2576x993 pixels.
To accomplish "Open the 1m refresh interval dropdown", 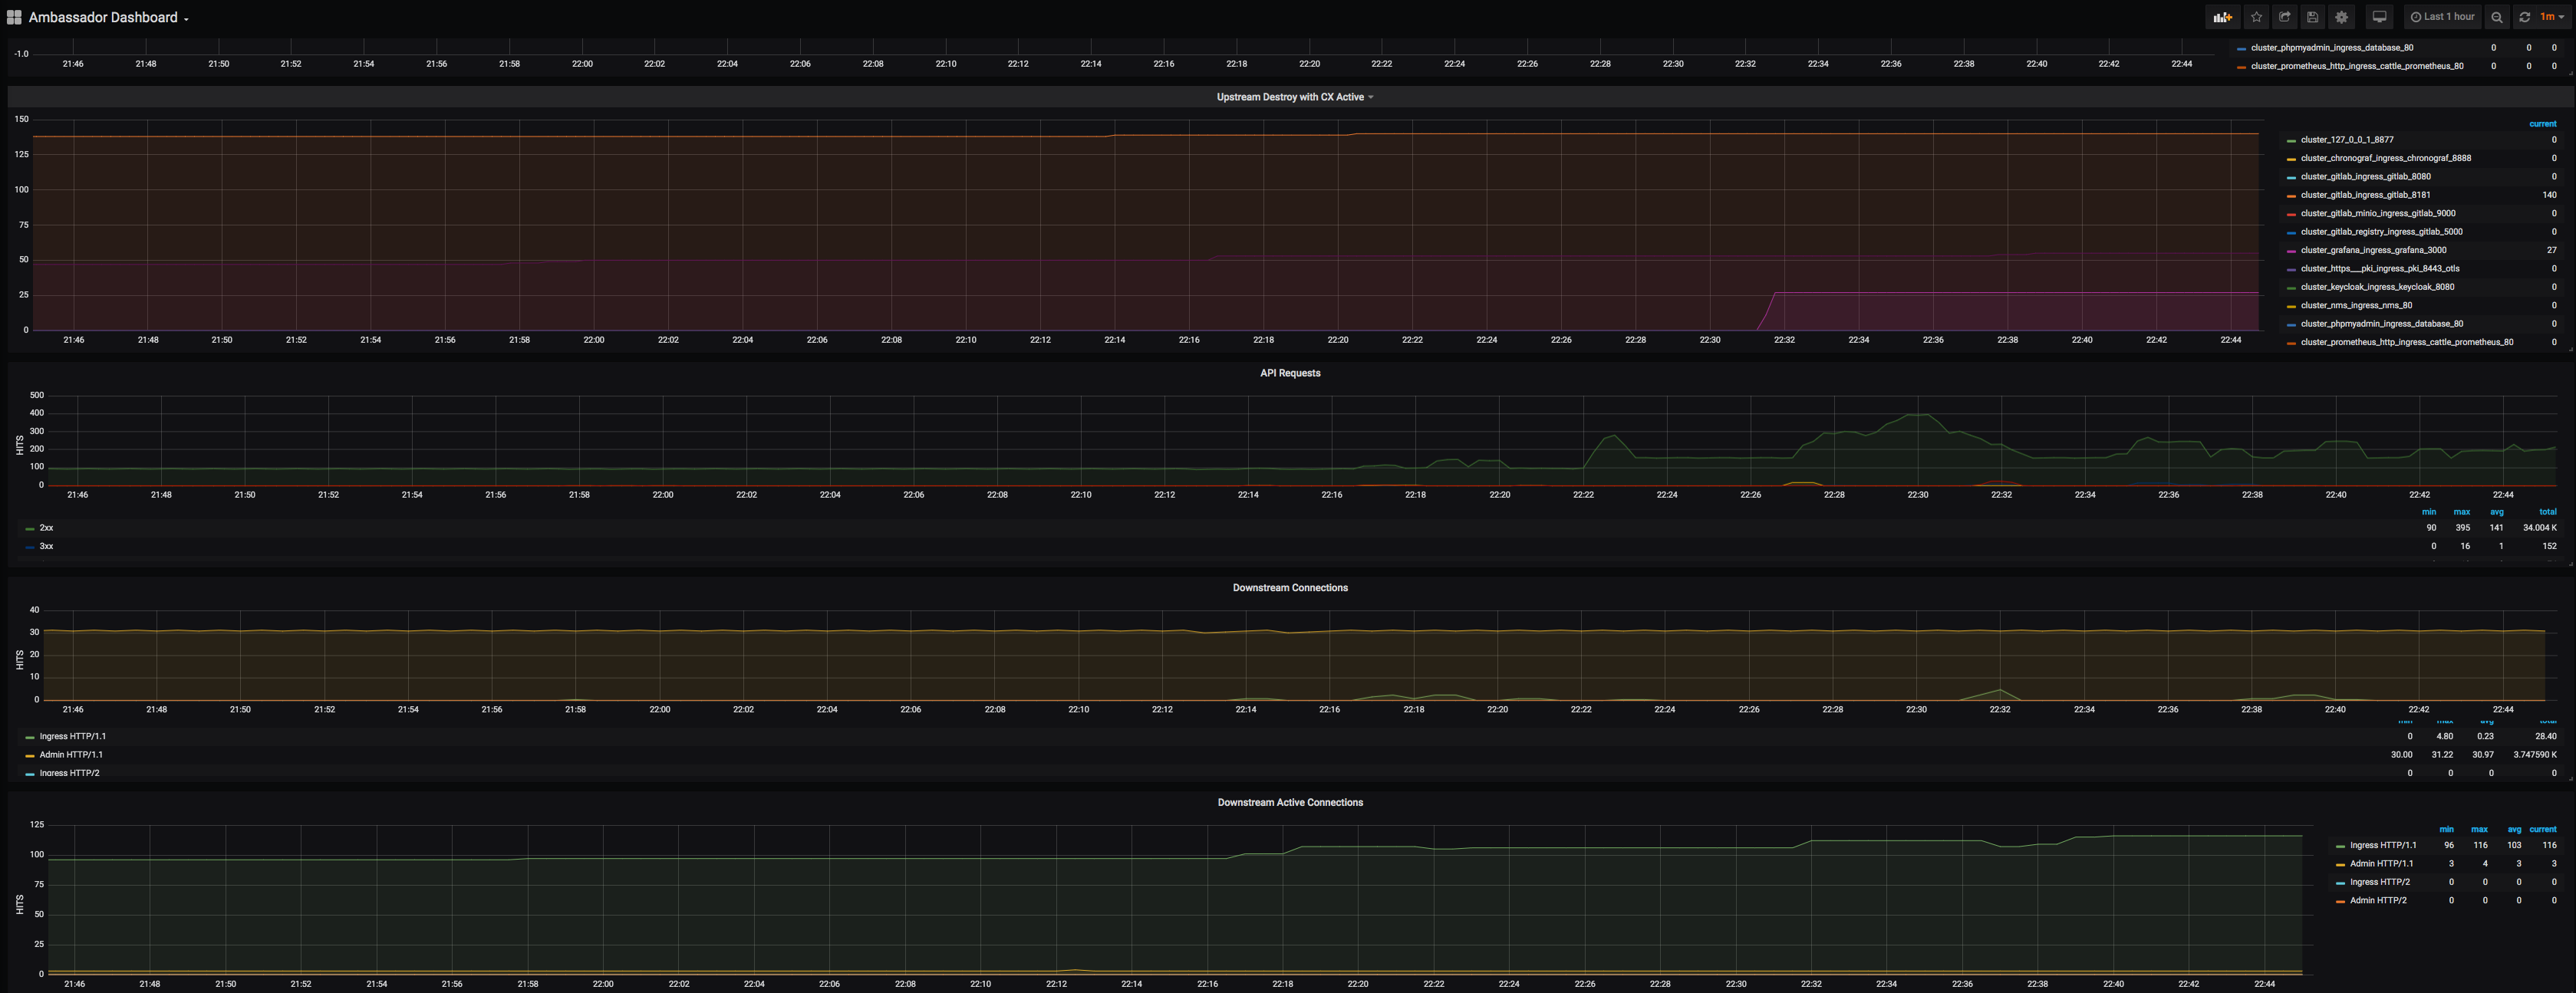I will pyautogui.click(x=2552, y=17).
